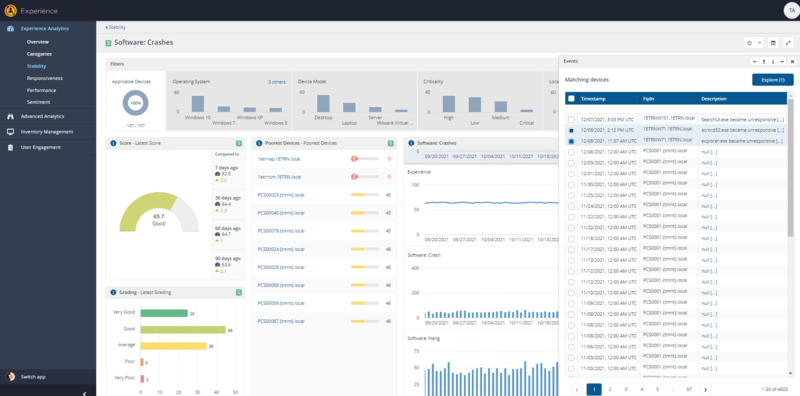Check the 11/24/2021, 12:00 AM UTC row checkbox
The width and height of the screenshot is (800, 396).
571,206
